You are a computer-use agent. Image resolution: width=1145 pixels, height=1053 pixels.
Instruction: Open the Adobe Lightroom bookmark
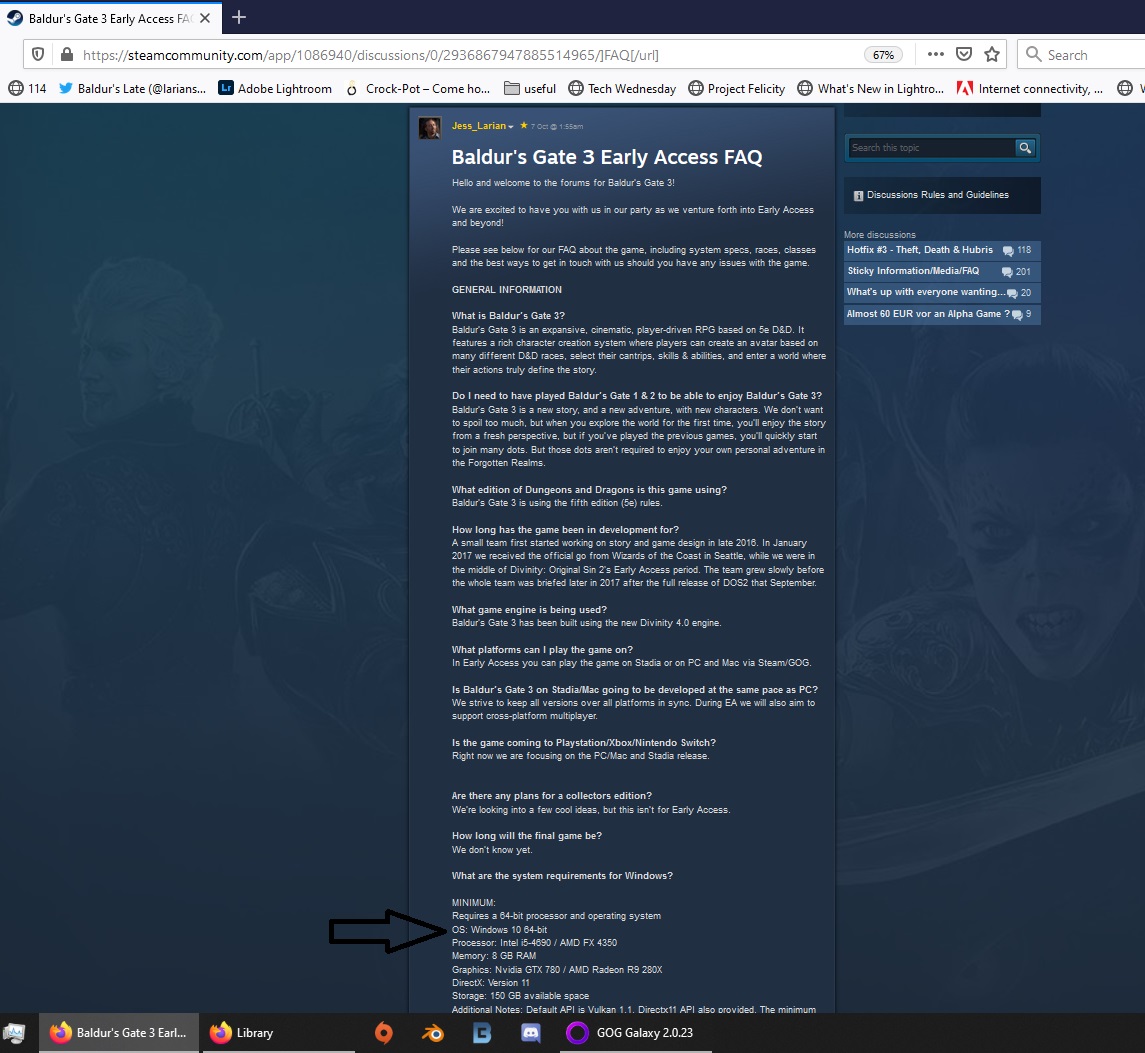[x=275, y=88]
